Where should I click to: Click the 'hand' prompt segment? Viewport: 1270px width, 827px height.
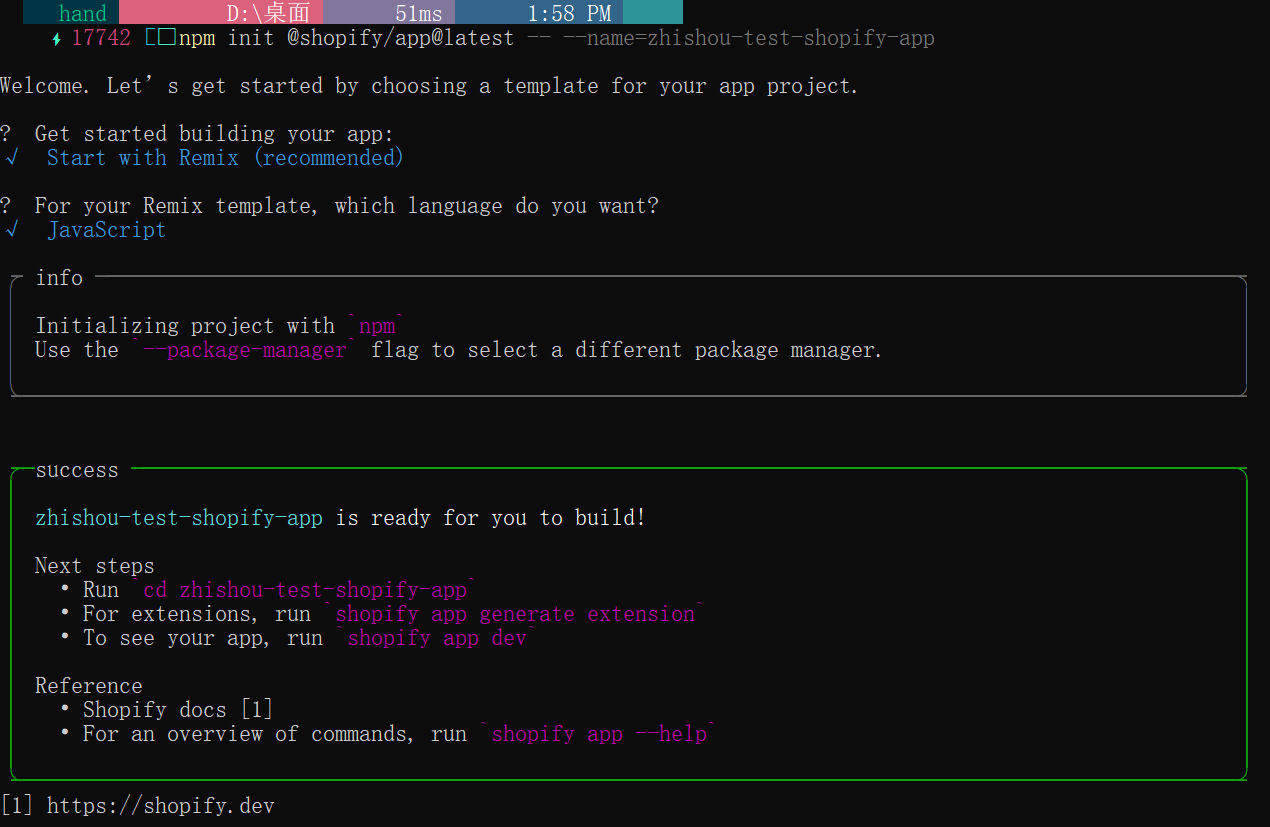pos(71,12)
